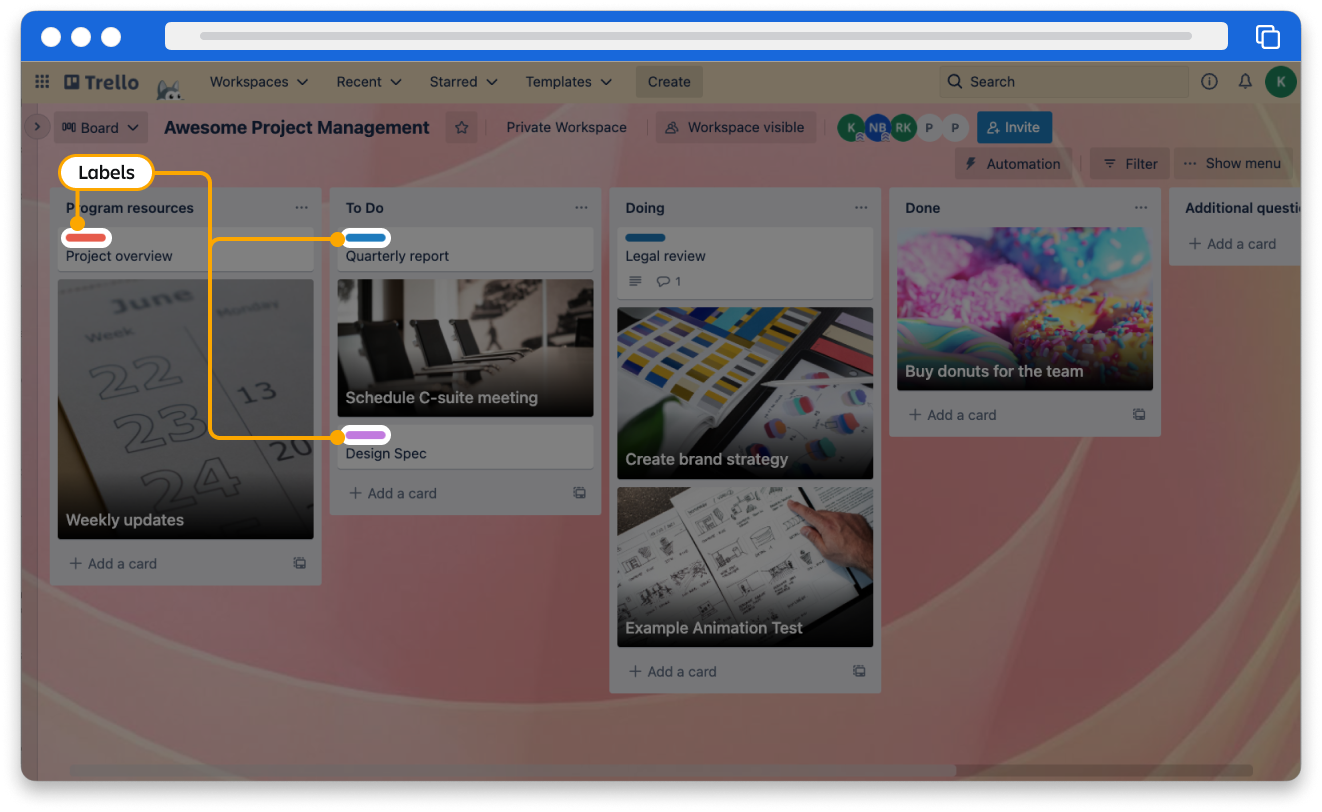Open To Do list actions menu
The image size is (1322, 812).
pyautogui.click(x=582, y=208)
